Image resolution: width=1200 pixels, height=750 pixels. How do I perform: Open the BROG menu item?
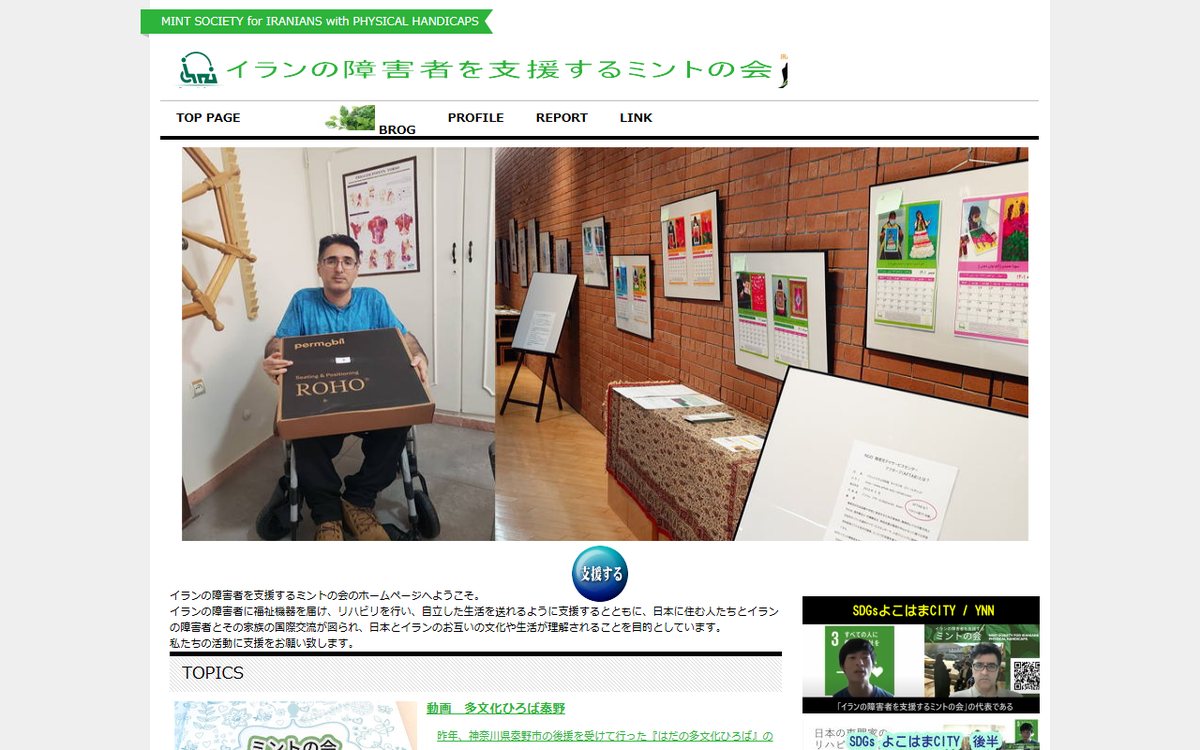pyautogui.click(x=397, y=130)
